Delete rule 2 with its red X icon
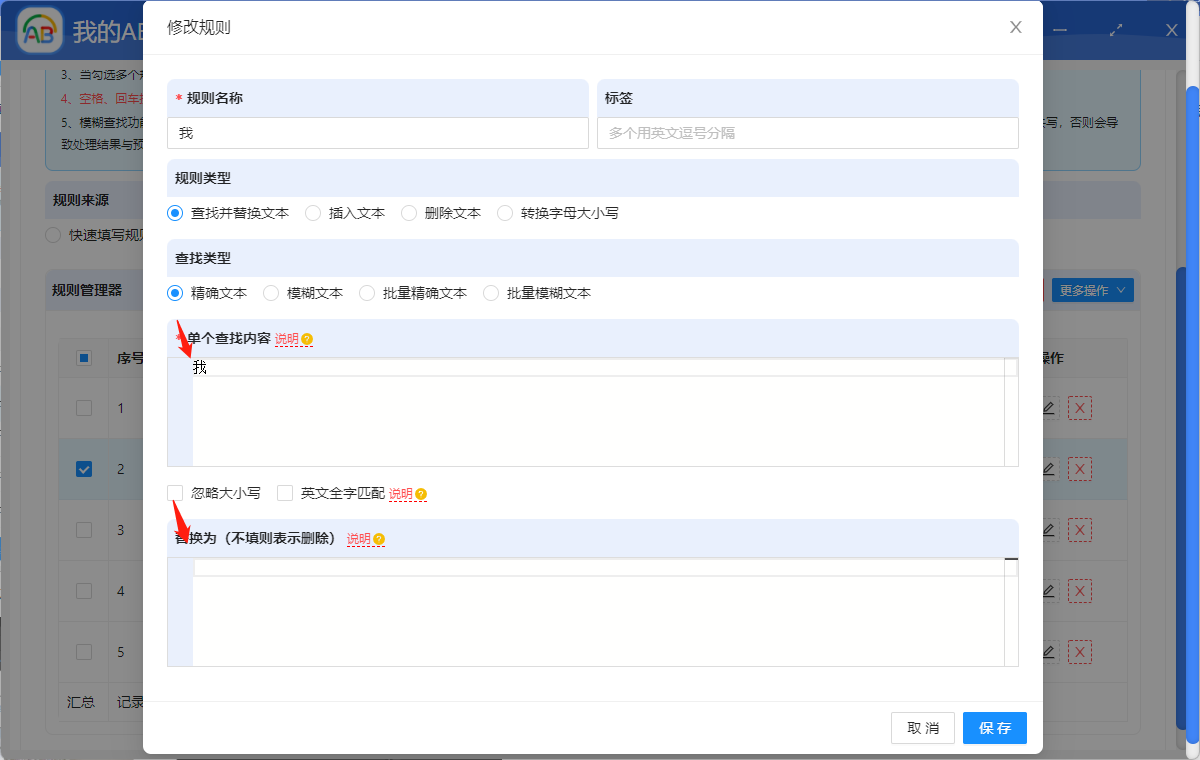 (1079, 468)
